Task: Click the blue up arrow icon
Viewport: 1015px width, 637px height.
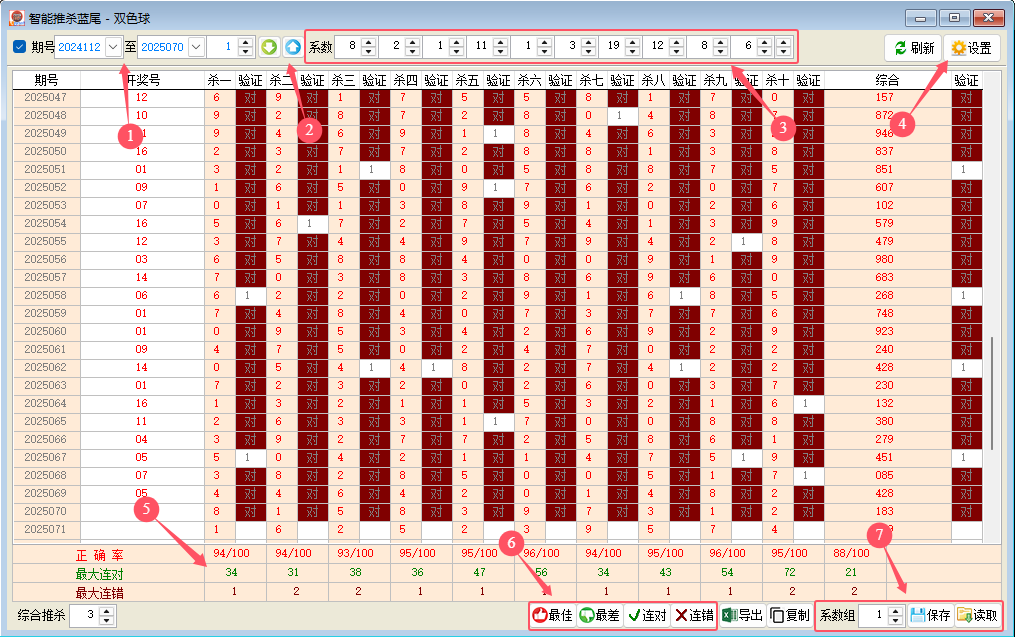Action: coord(292,47)
